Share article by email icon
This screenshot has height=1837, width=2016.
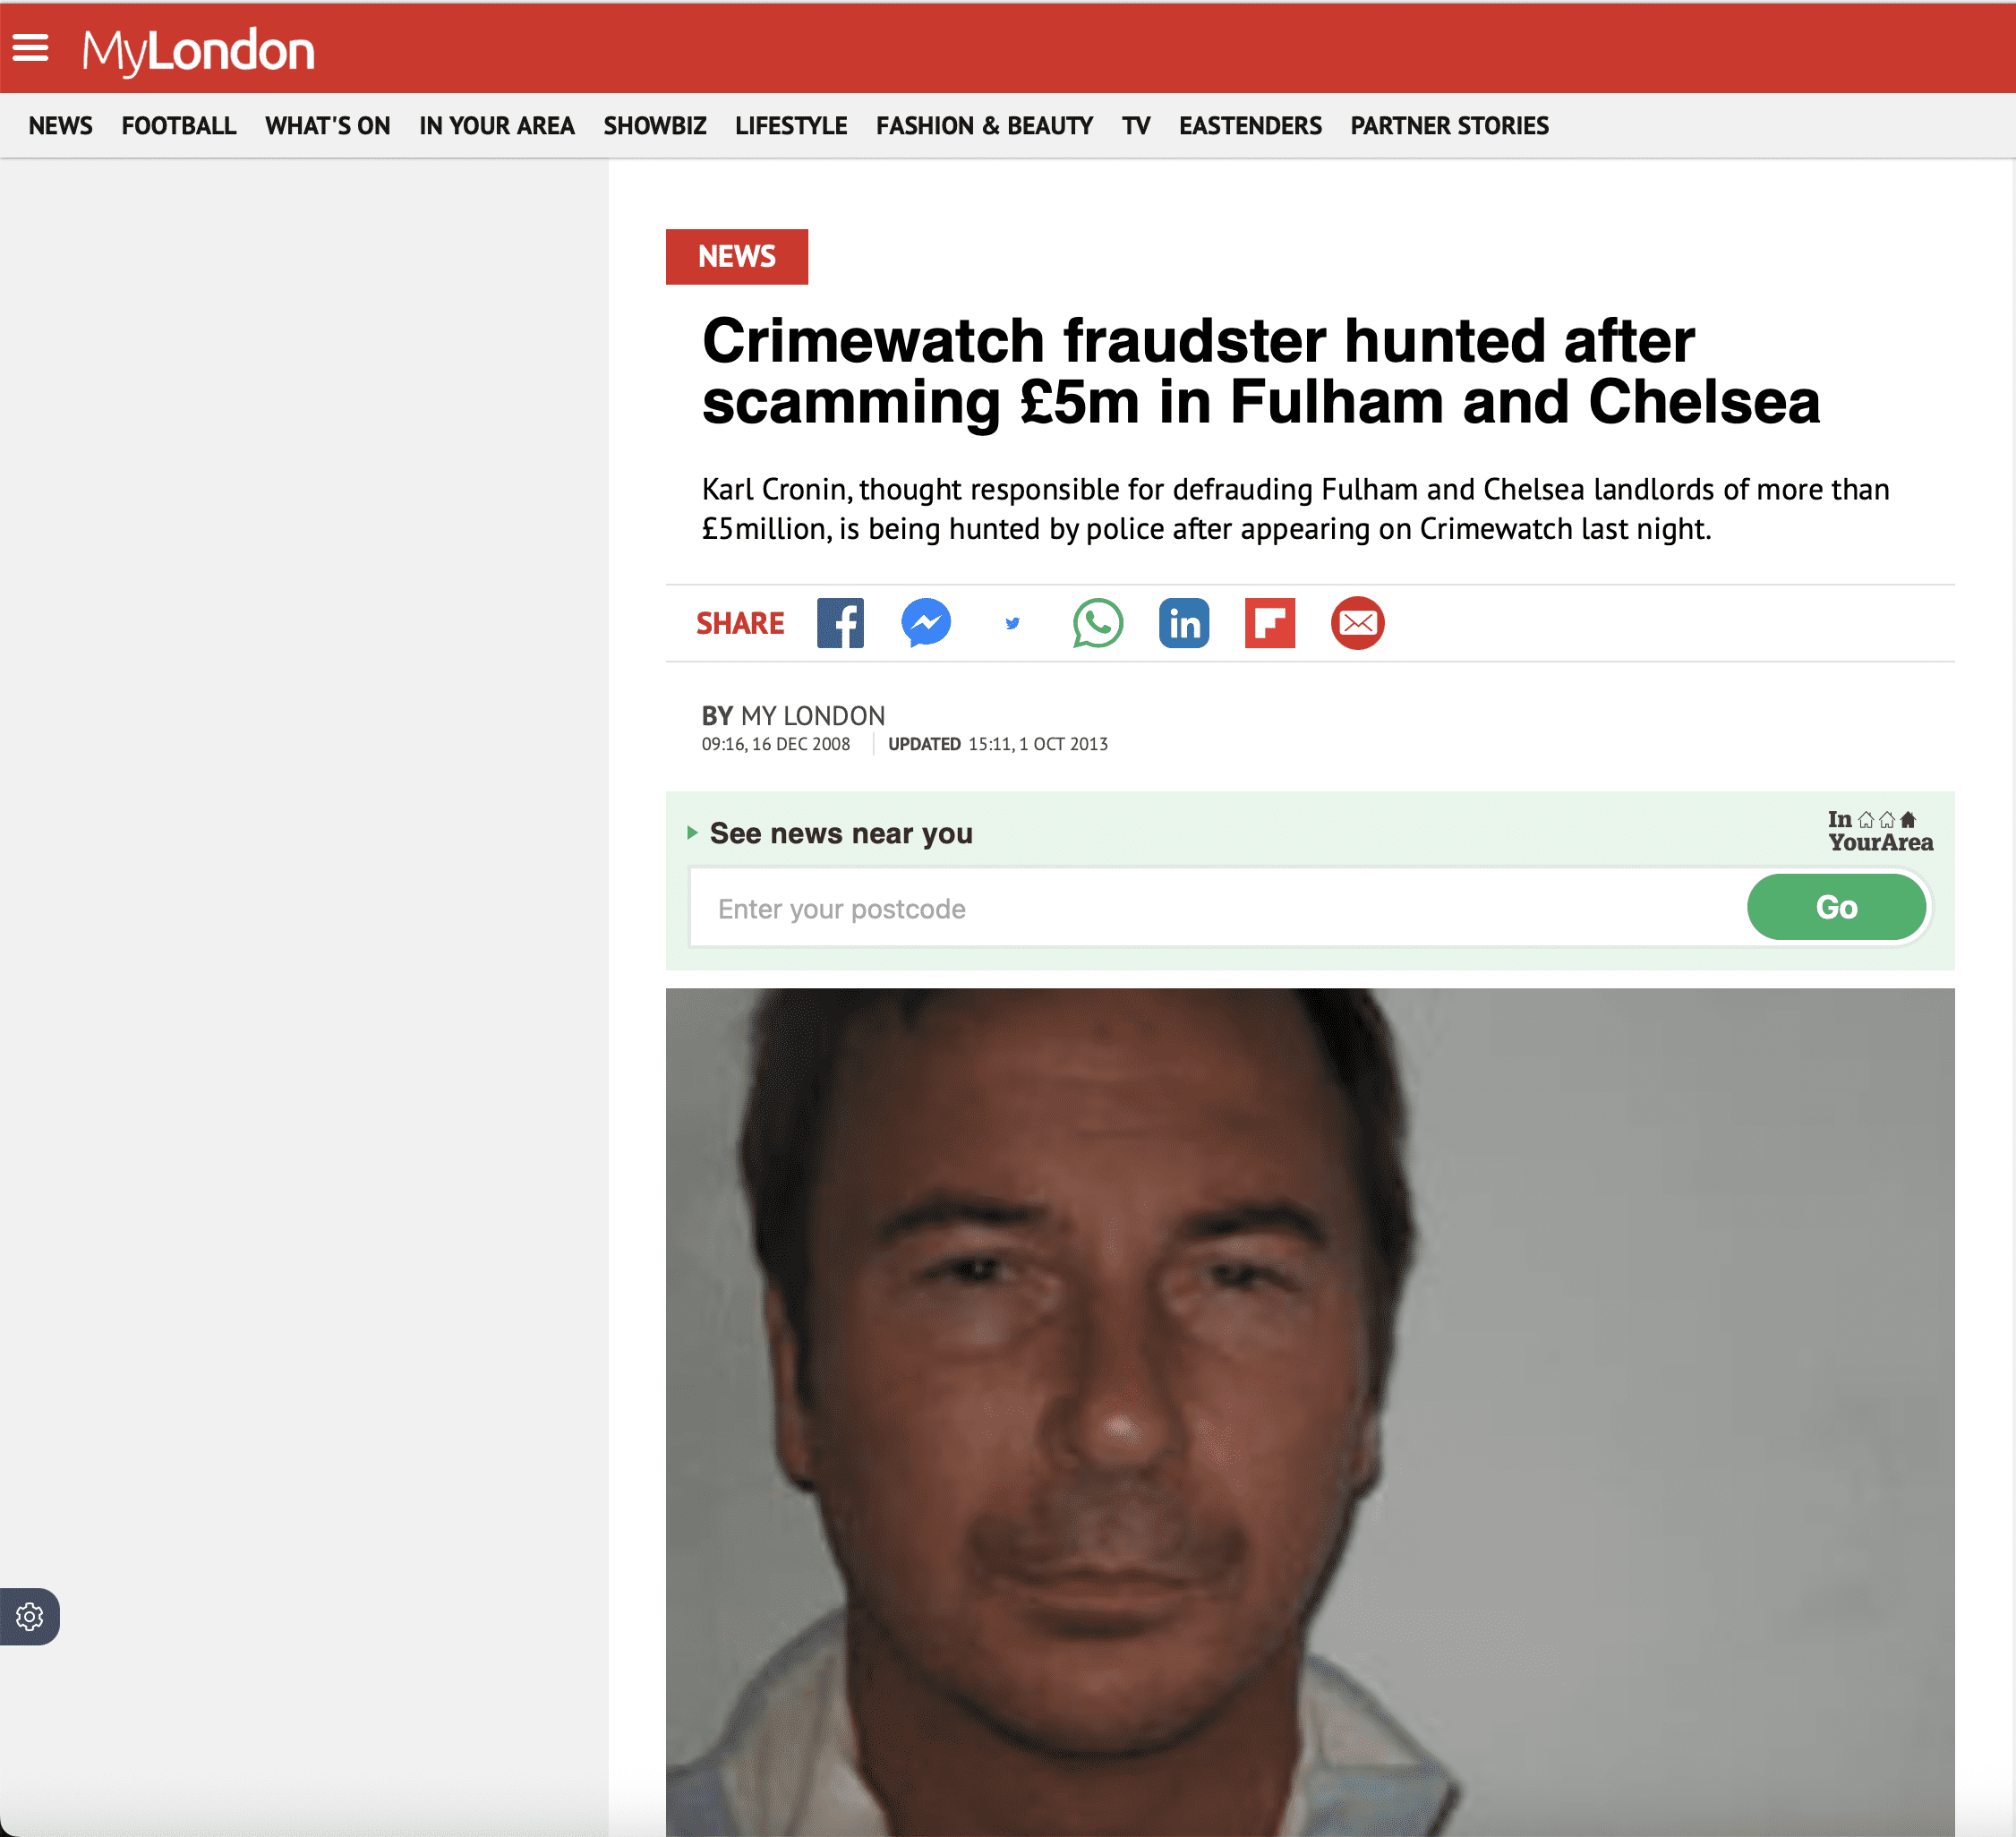point(1357,623)
